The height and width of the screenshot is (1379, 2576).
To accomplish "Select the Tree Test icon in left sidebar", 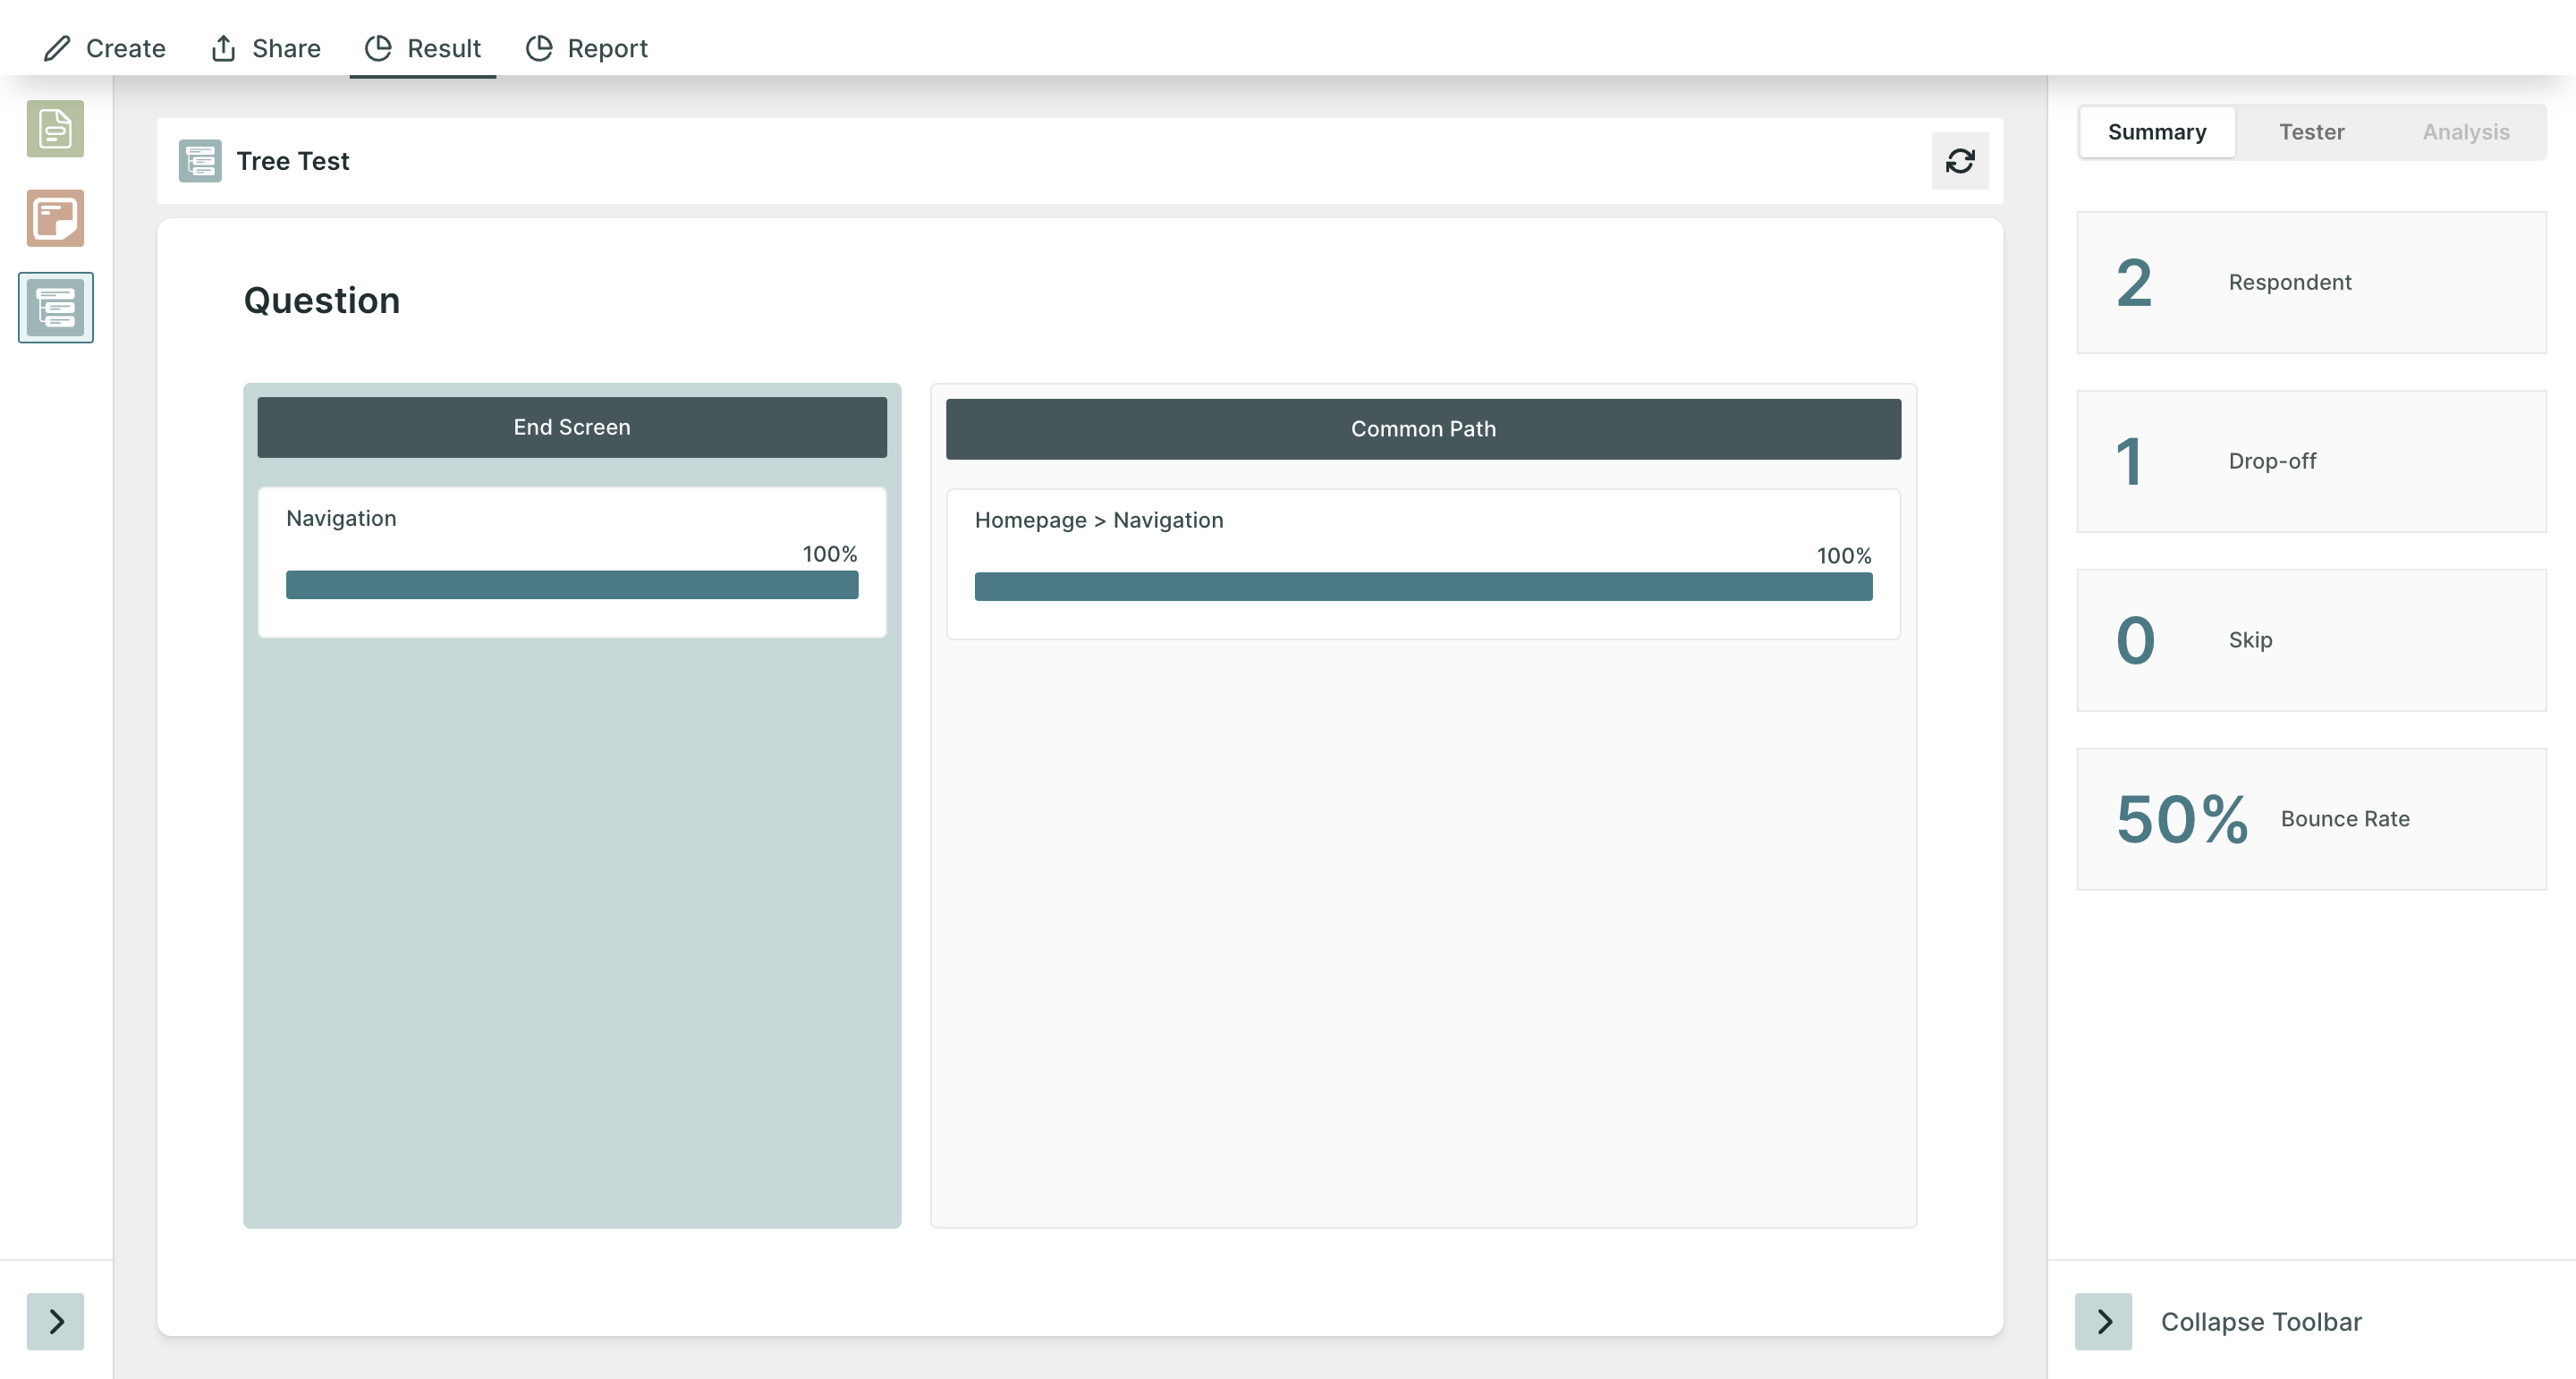I will 56,307.
